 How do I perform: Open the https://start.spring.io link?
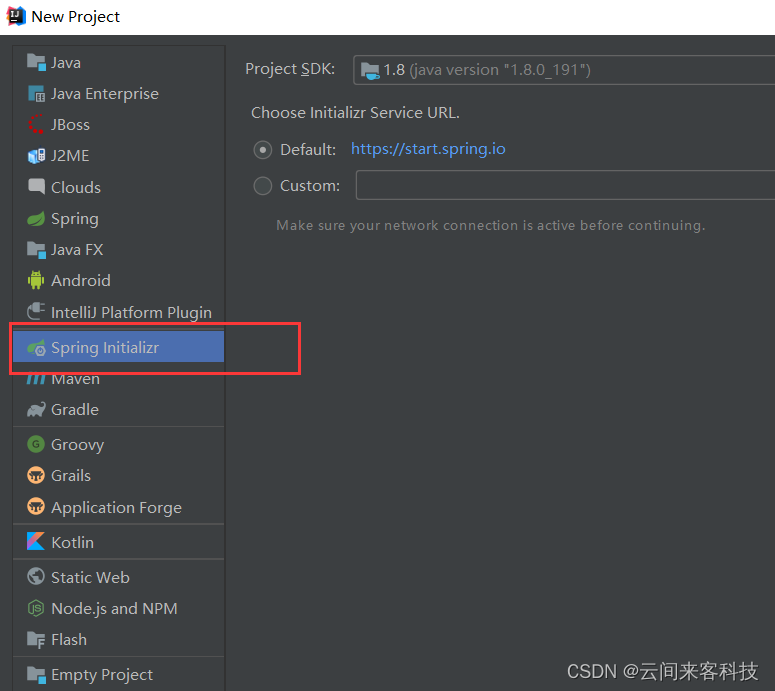428,149
